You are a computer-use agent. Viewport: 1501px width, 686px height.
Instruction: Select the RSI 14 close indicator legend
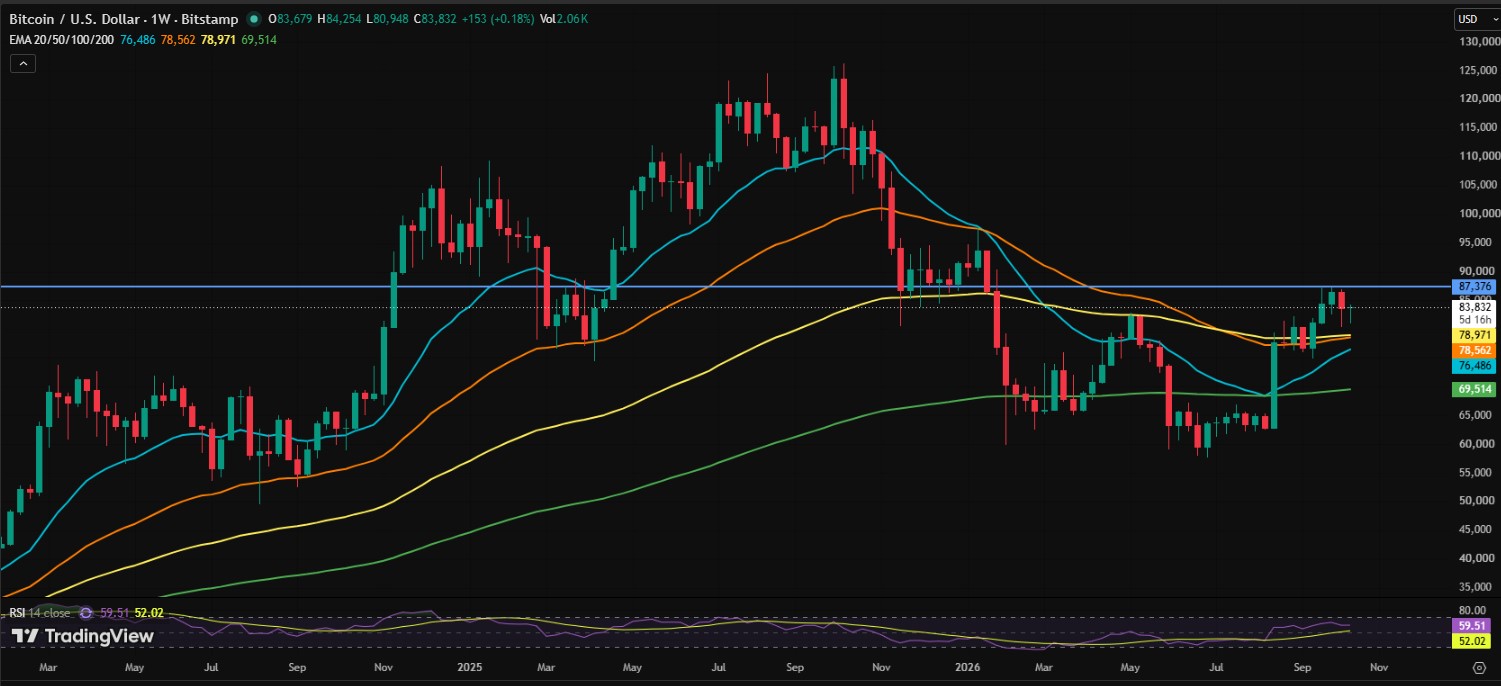[x=40, y=612]
